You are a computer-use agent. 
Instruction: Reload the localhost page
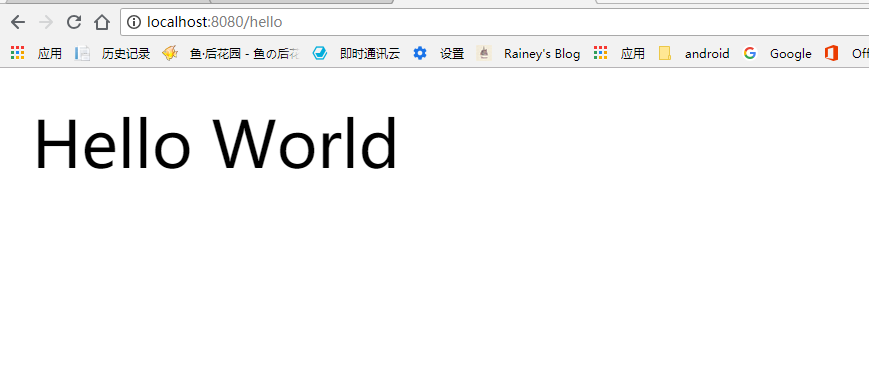coord(74,22)
